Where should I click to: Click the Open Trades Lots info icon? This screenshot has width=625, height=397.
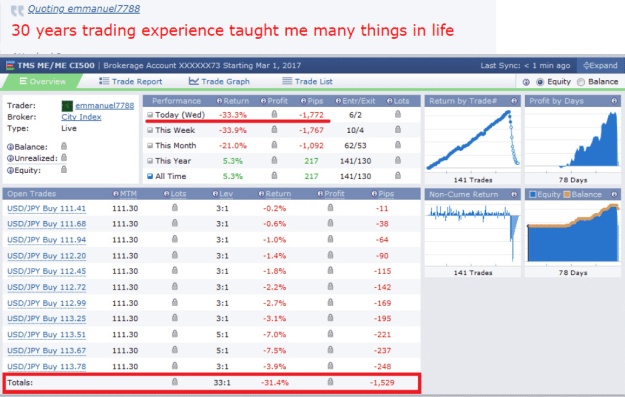pos(167,194)
